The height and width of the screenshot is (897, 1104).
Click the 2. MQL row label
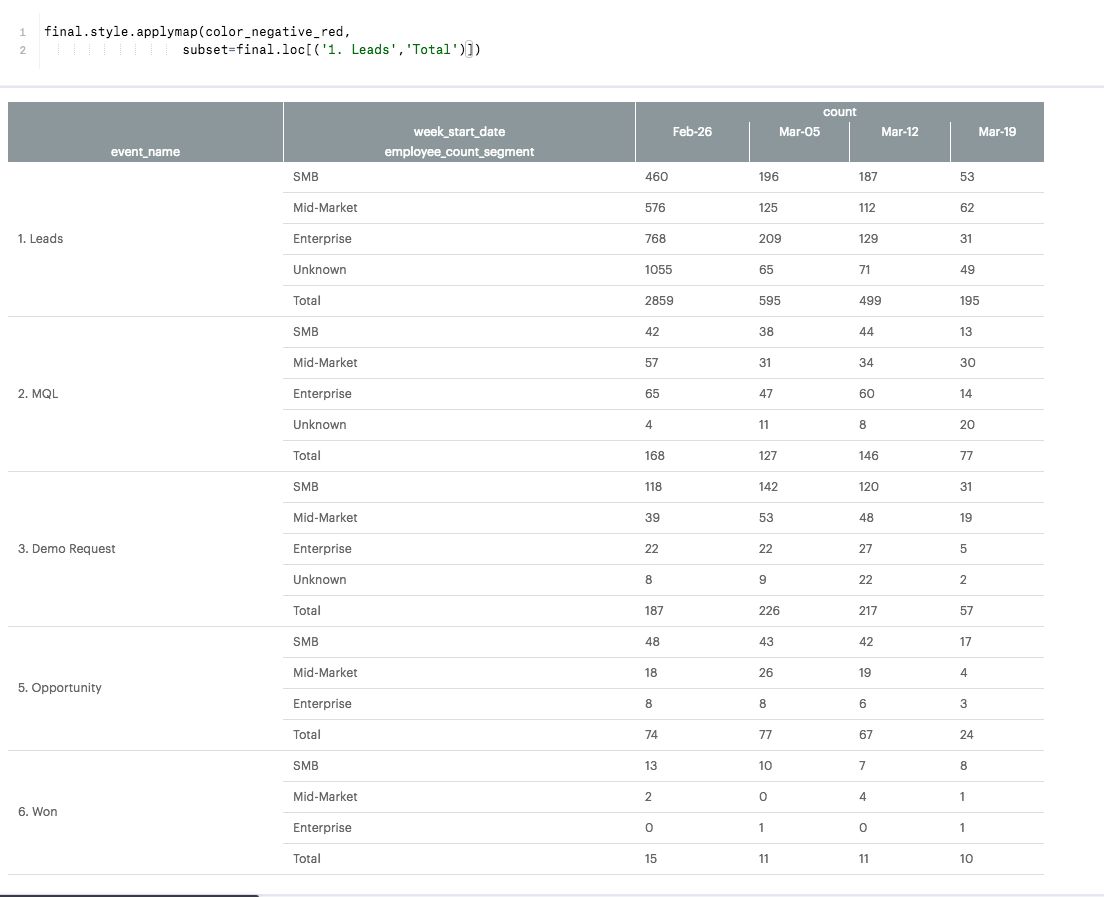pyautogui.click(x=38, y=394)
